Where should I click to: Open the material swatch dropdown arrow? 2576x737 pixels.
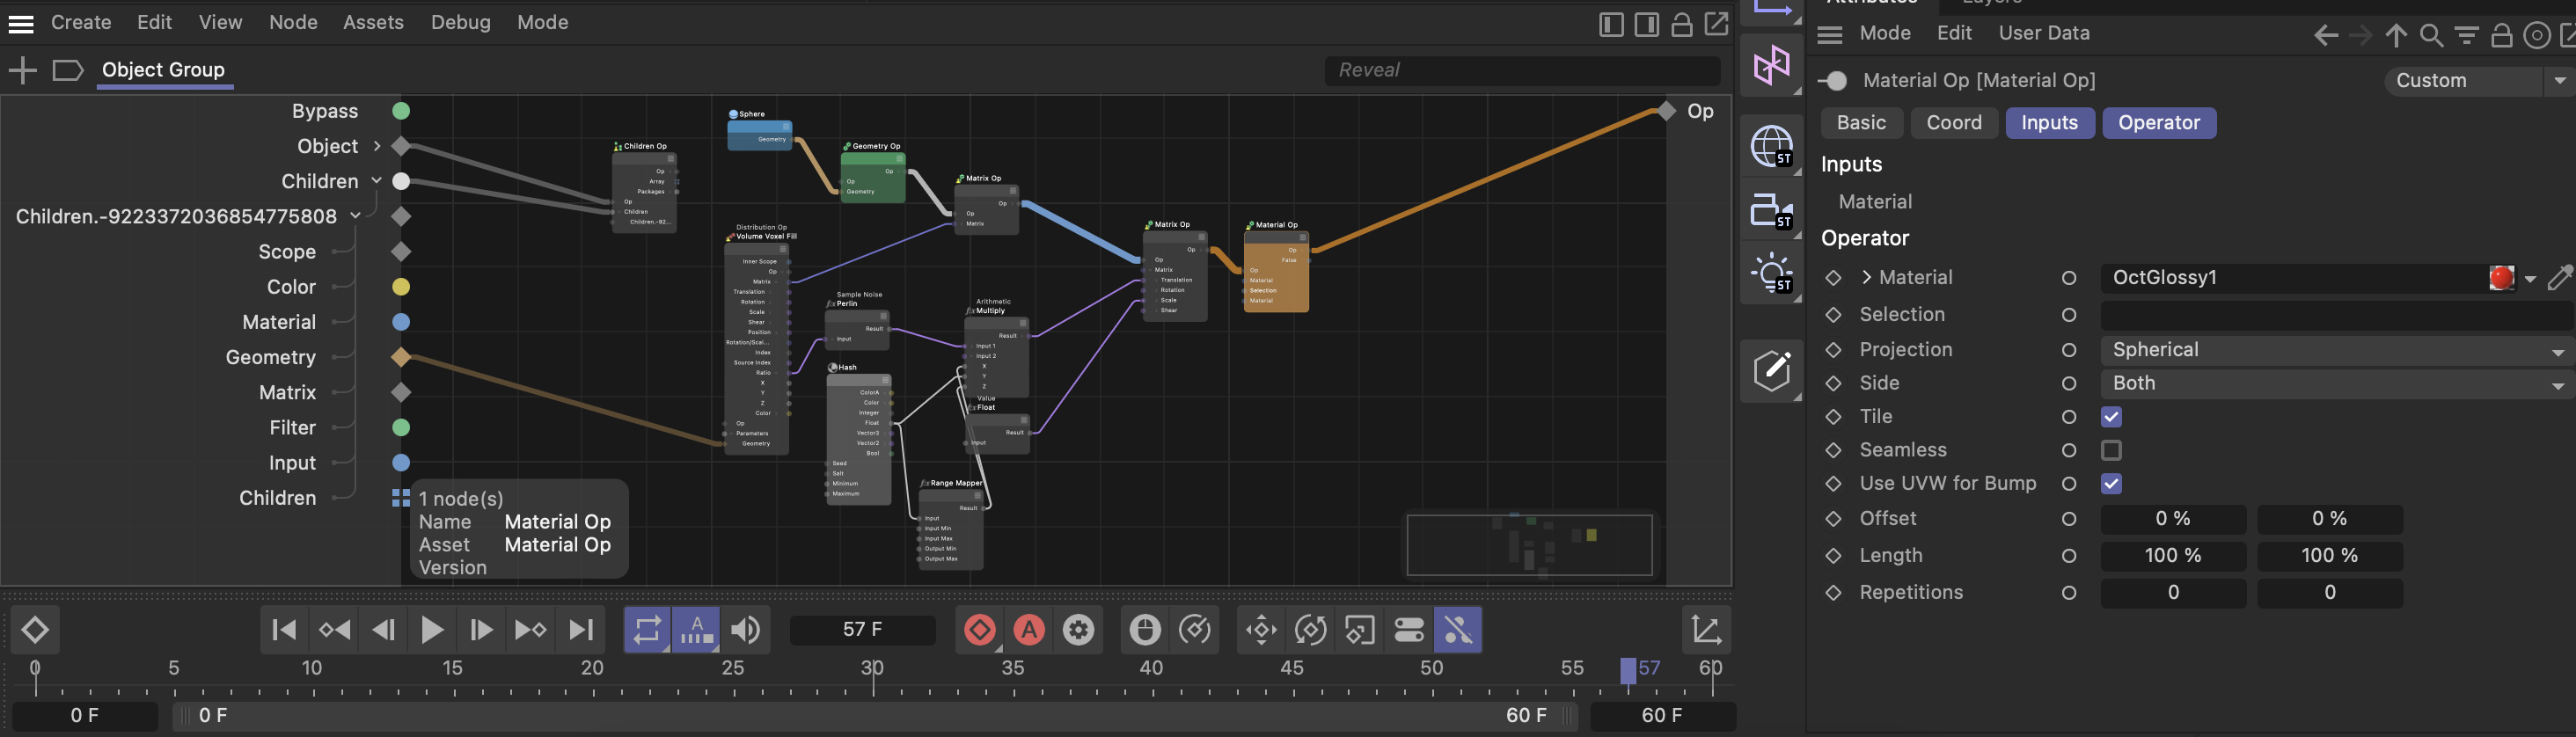coord(2530,279)
